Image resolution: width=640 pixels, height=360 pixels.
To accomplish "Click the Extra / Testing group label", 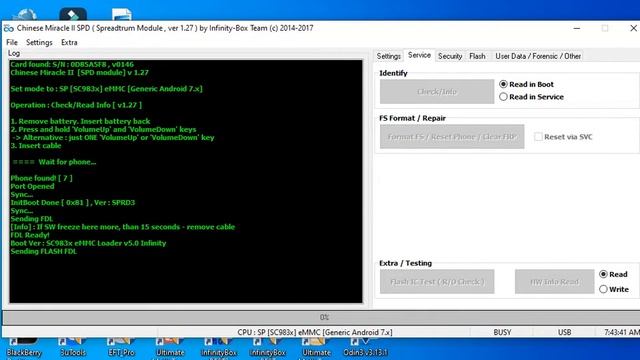I will click(405, 263).
